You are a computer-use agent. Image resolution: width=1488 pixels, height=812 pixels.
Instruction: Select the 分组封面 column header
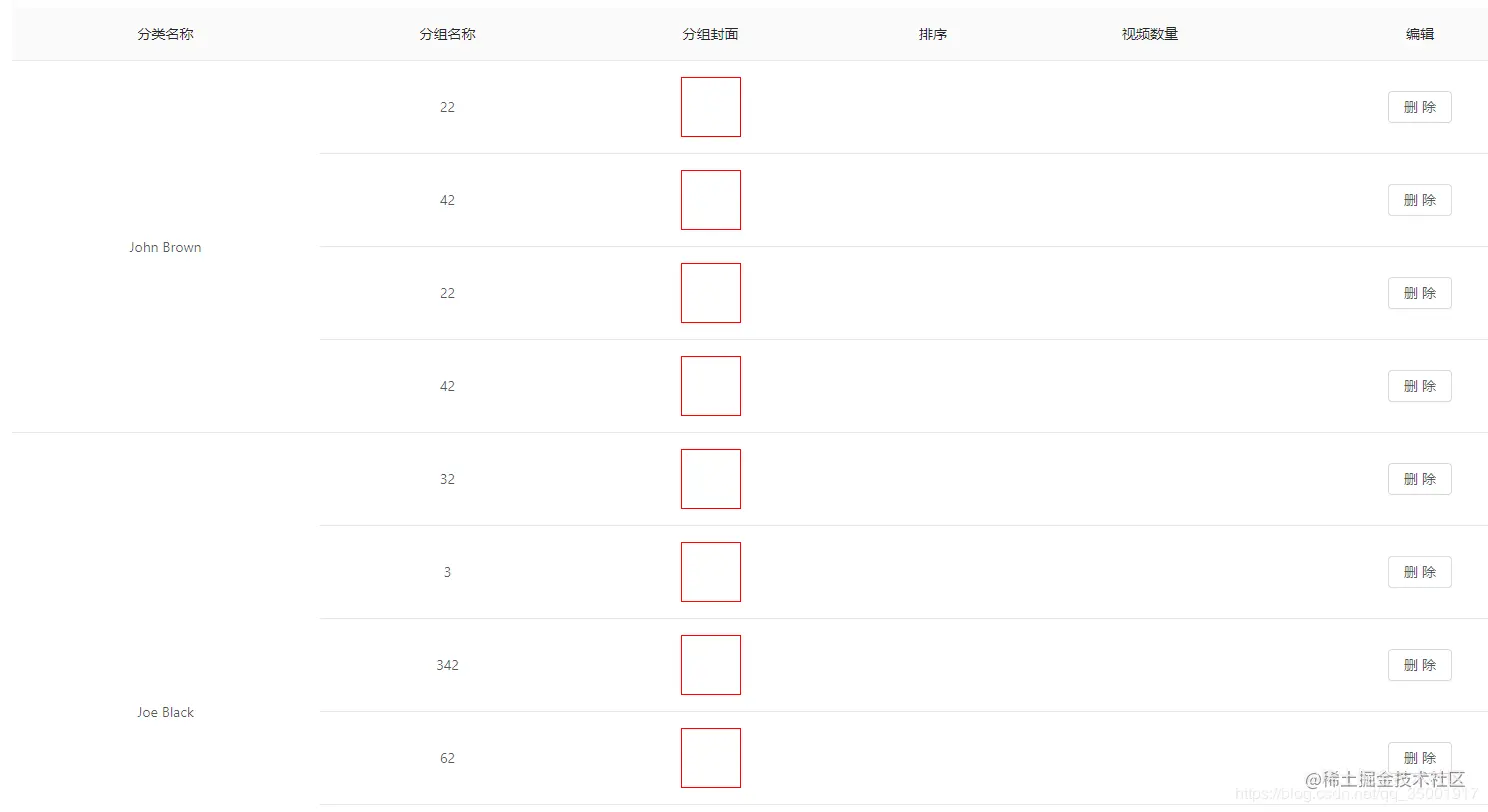710,34
